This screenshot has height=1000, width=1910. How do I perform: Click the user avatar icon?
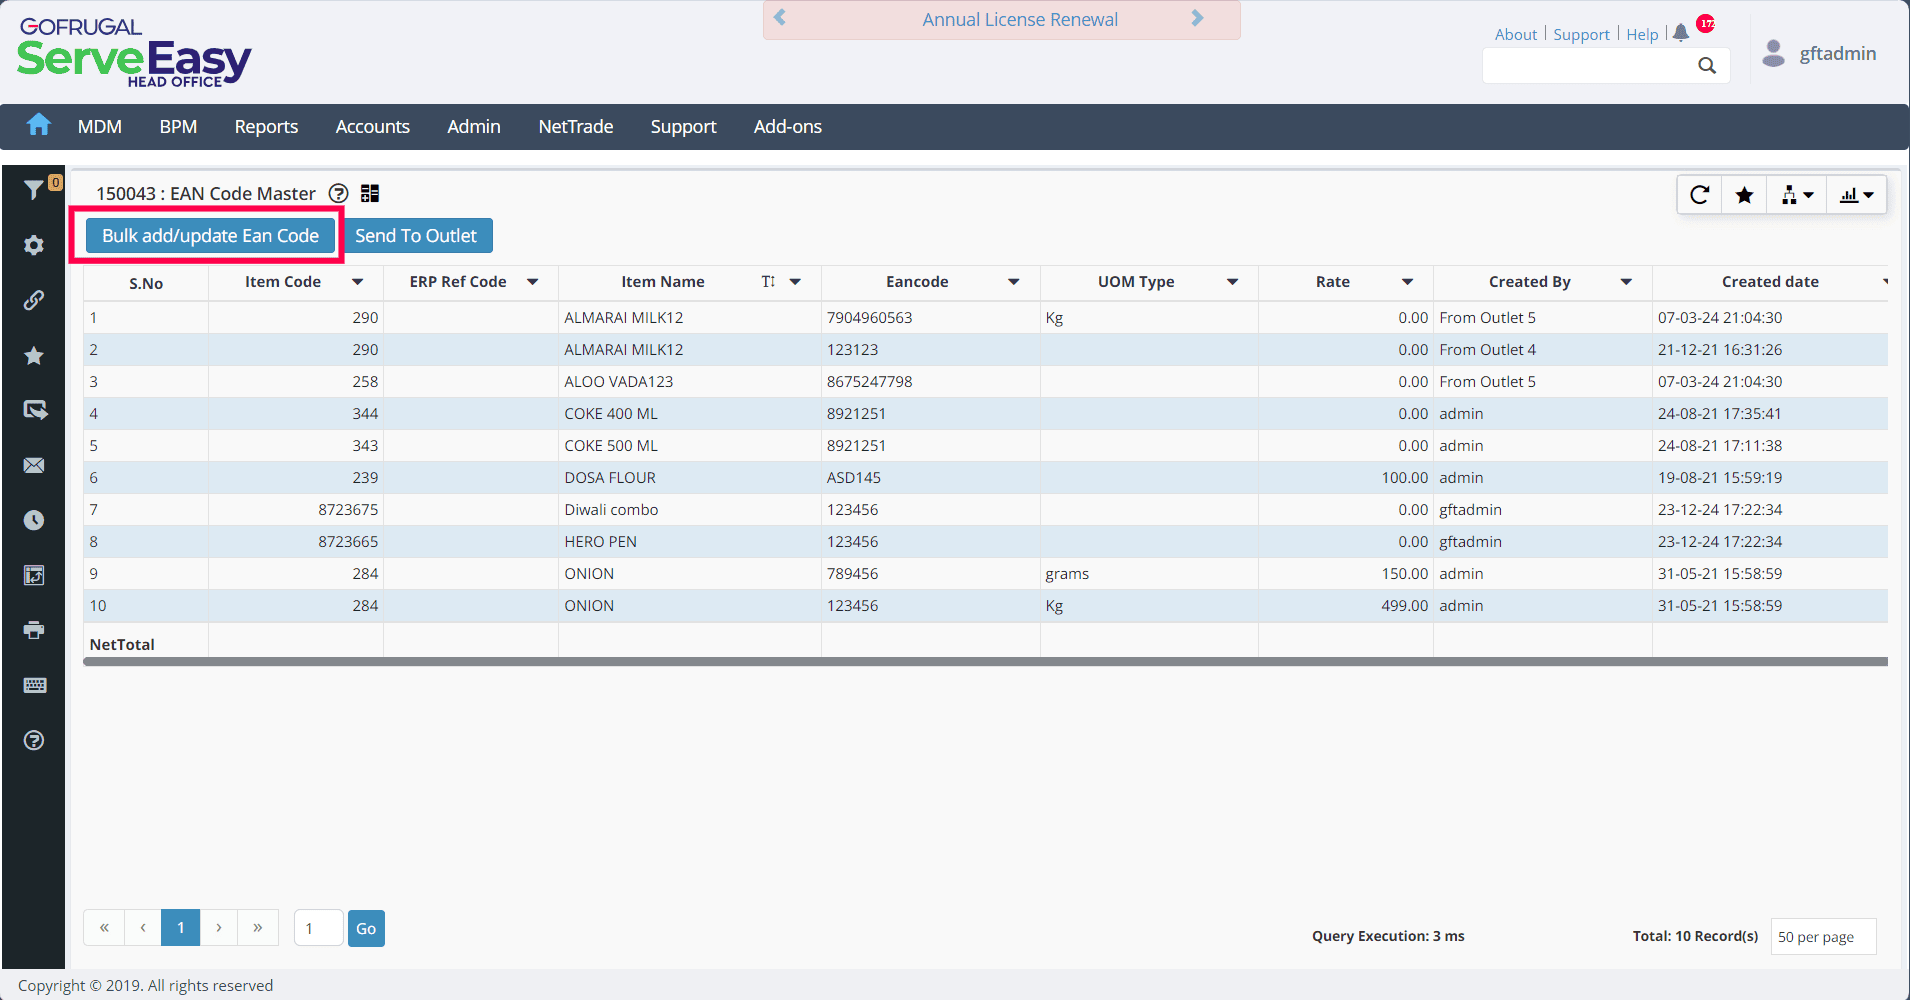(x=1773, y=53)
